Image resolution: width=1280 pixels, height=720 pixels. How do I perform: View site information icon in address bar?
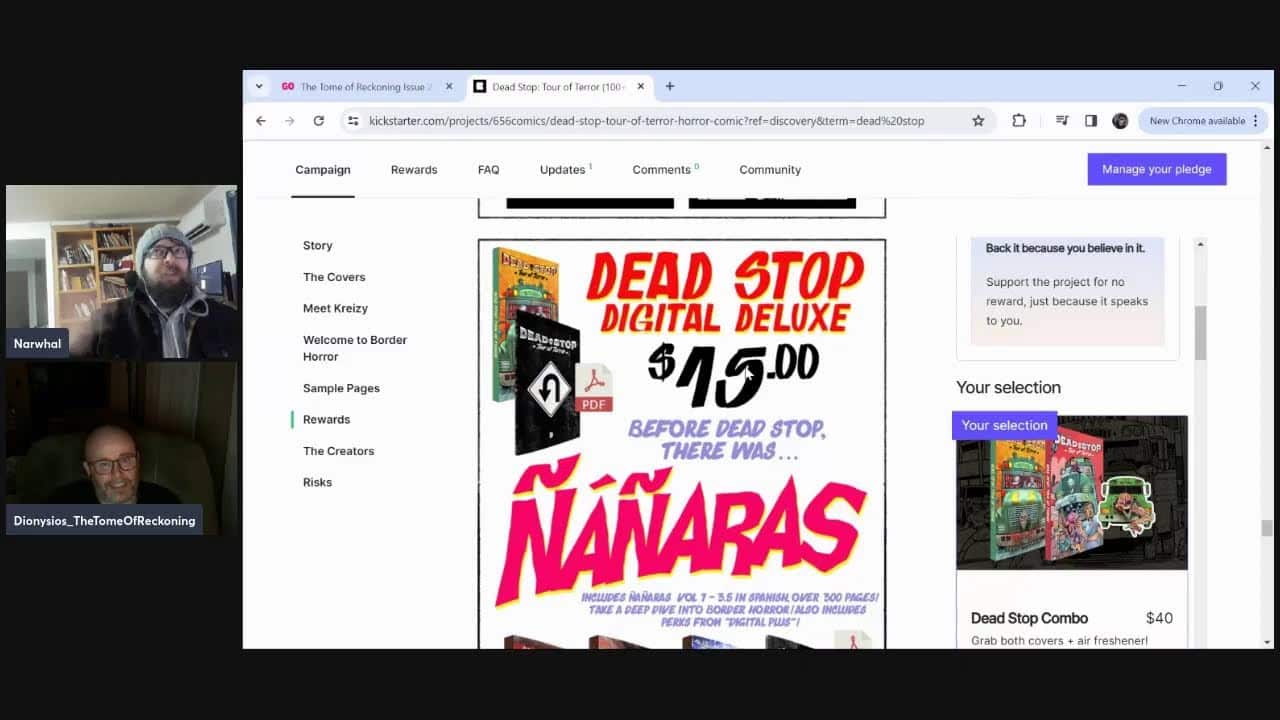tap(352, 121)
